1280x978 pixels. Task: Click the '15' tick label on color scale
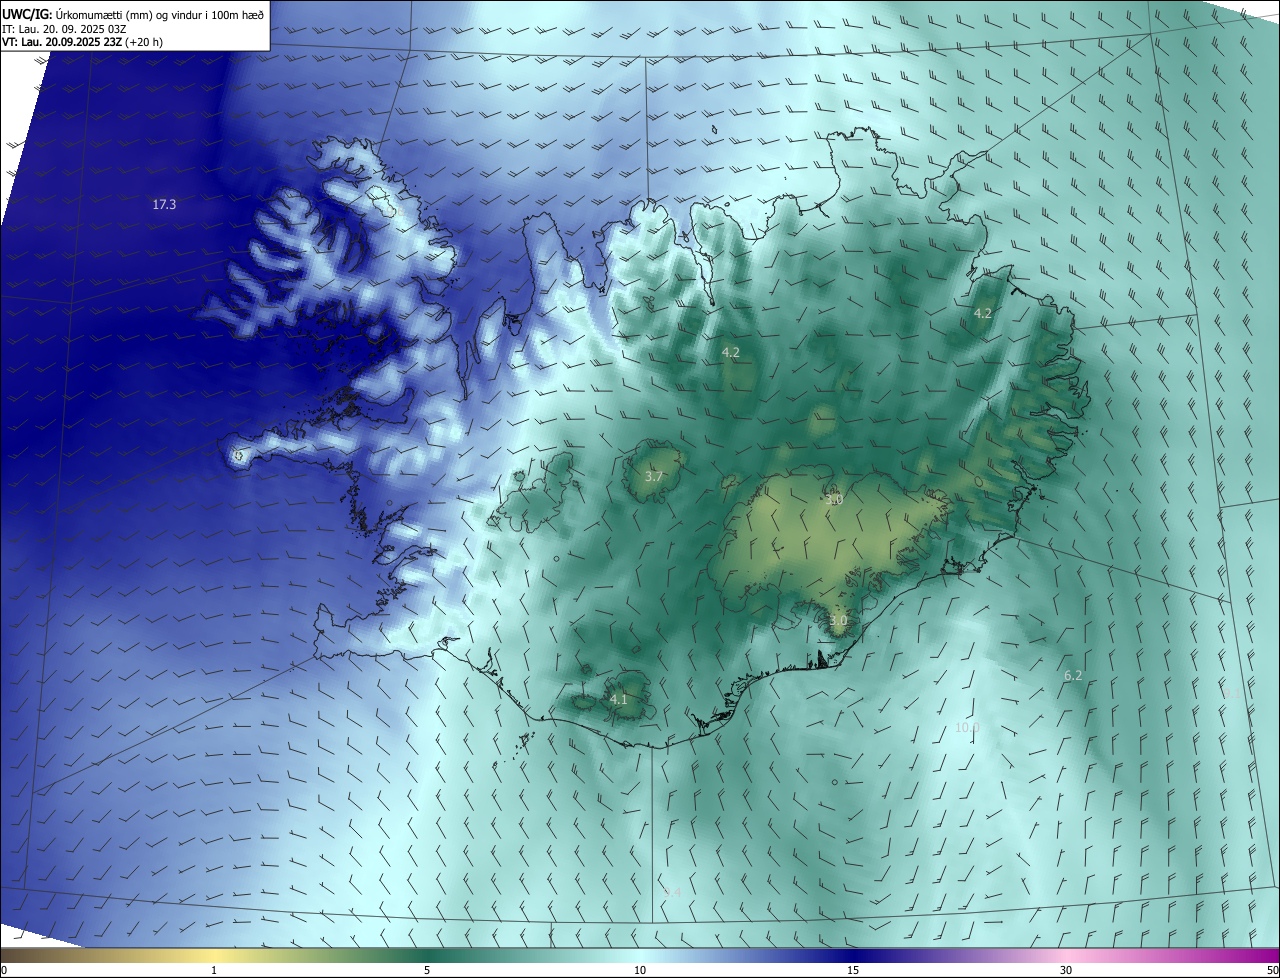coord(853,970)
